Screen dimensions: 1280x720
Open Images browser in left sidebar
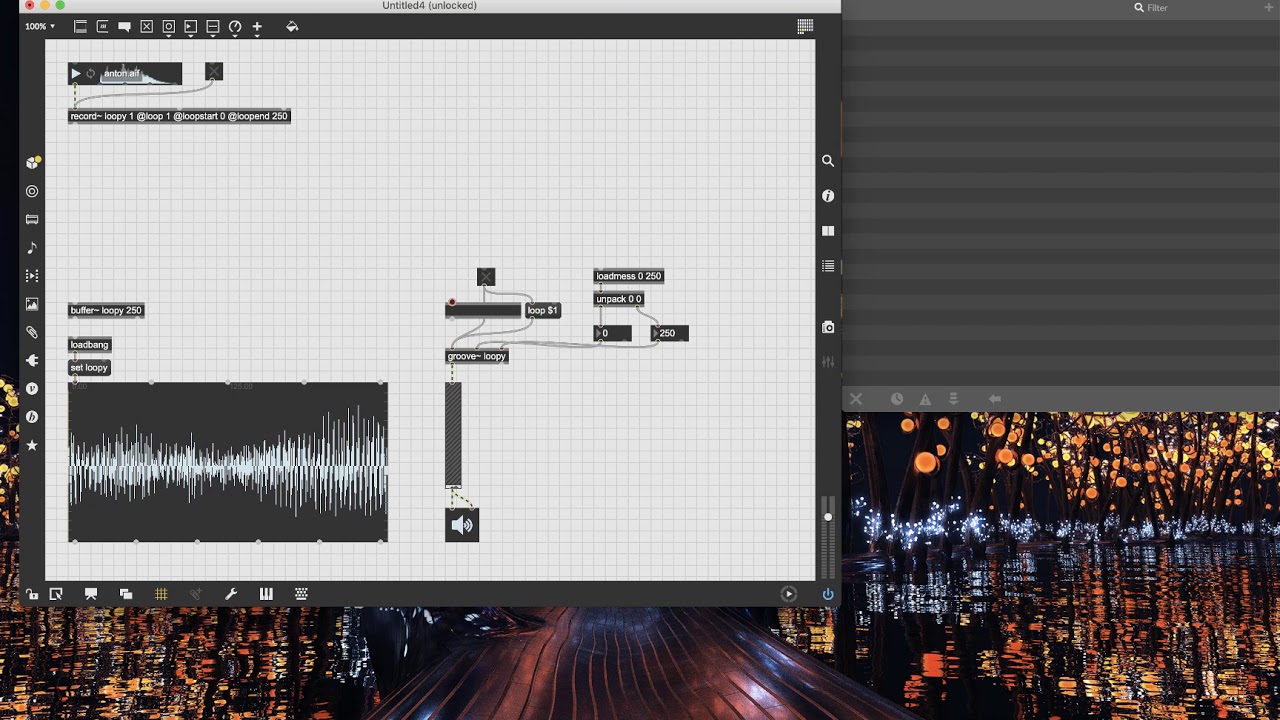[32, 304]
